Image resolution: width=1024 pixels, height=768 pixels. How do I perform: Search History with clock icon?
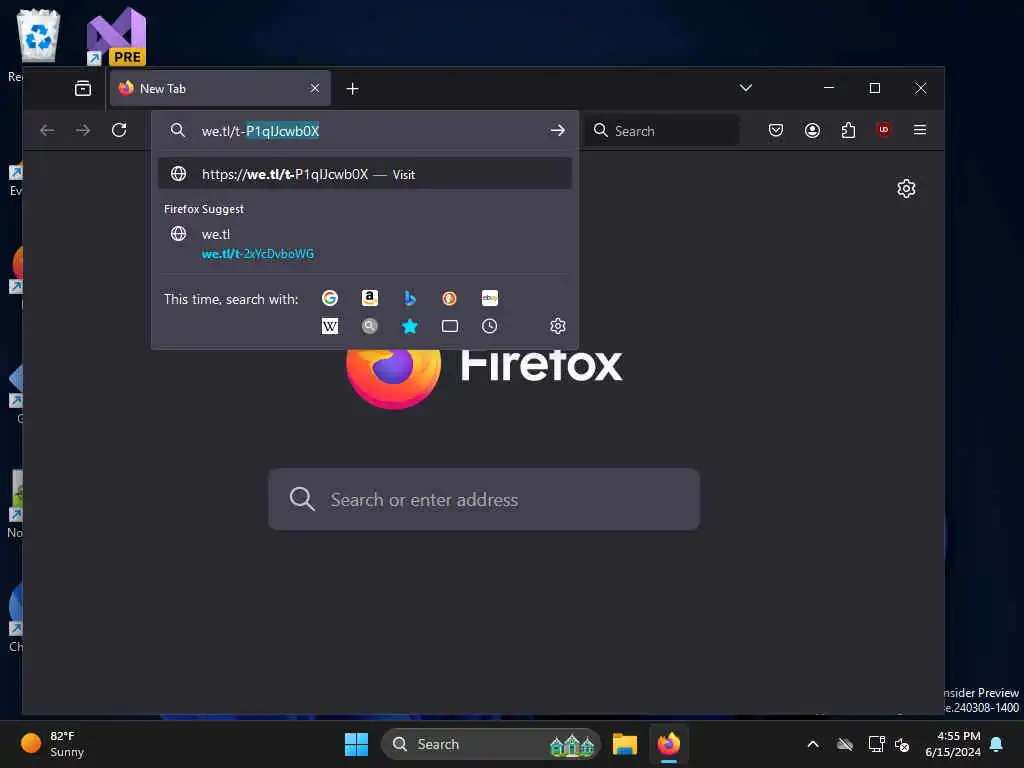point(490,326)
